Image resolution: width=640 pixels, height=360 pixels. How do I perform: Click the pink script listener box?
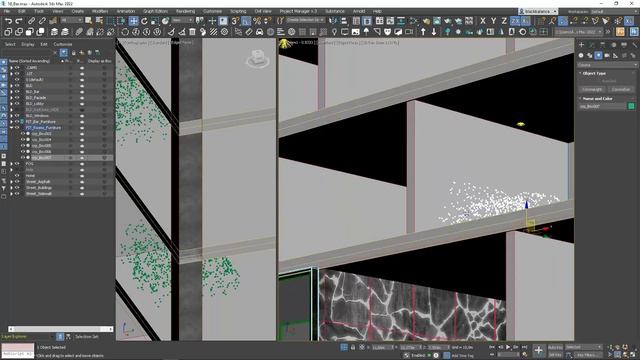[18, 347]
